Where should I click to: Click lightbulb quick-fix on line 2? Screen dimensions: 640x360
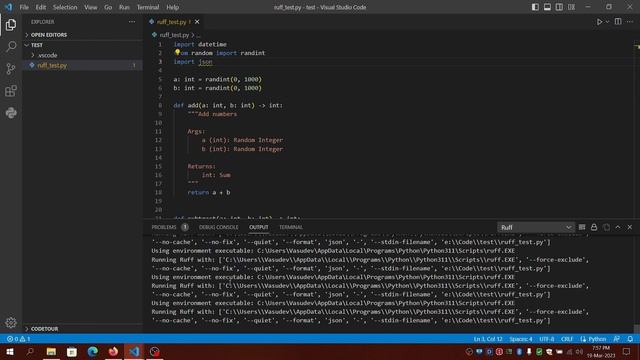[177, 52]
